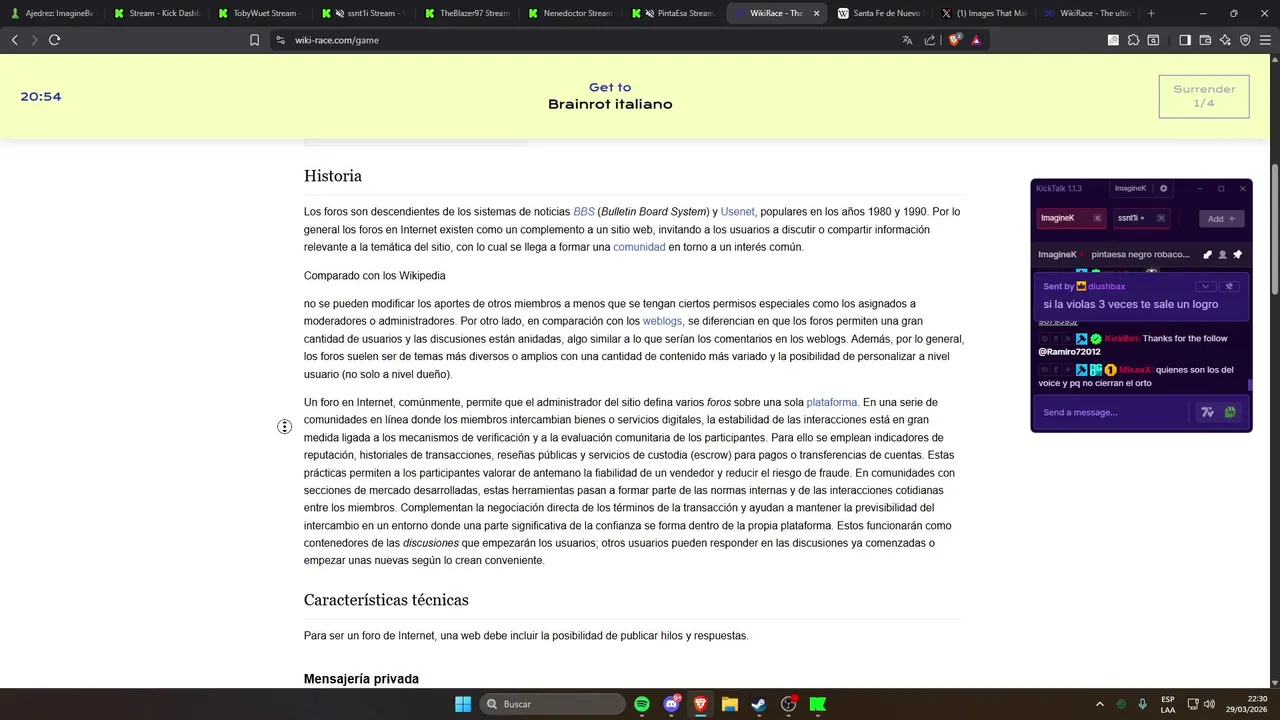Click the pin icon in KickTalk chat header

[x=1237, y=254]
